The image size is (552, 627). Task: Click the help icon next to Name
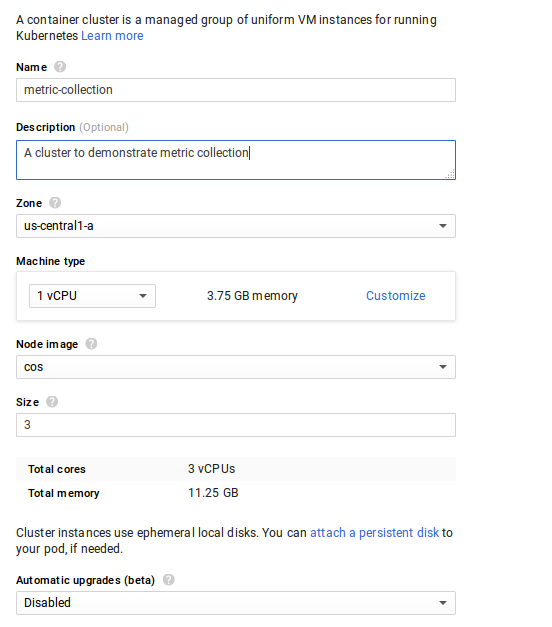pos(60,66)
